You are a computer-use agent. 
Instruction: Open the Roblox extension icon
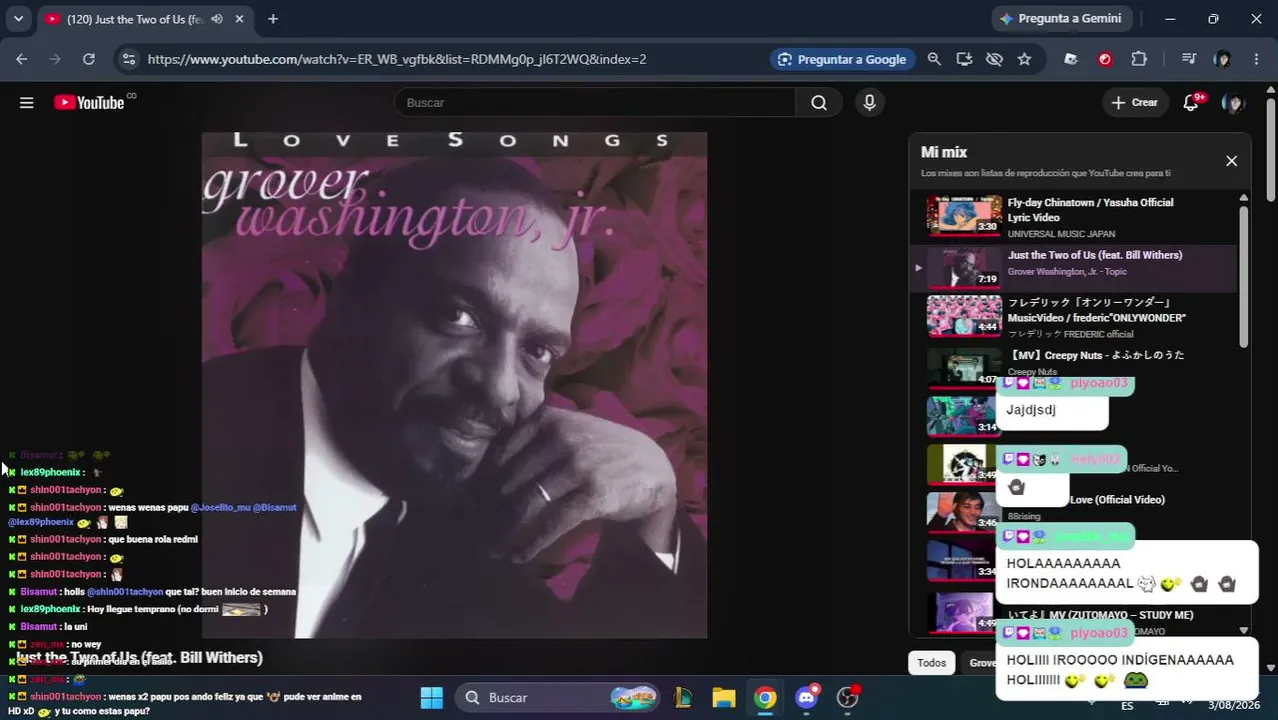tap(1071, 59)
